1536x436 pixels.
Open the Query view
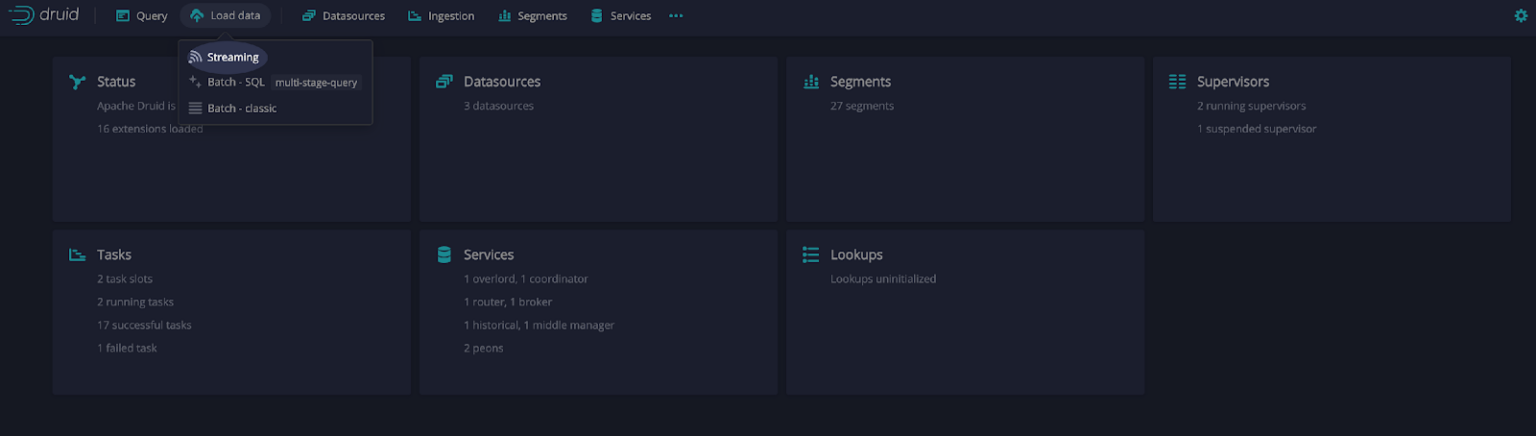pyautogui.click(x=141, y=16)
